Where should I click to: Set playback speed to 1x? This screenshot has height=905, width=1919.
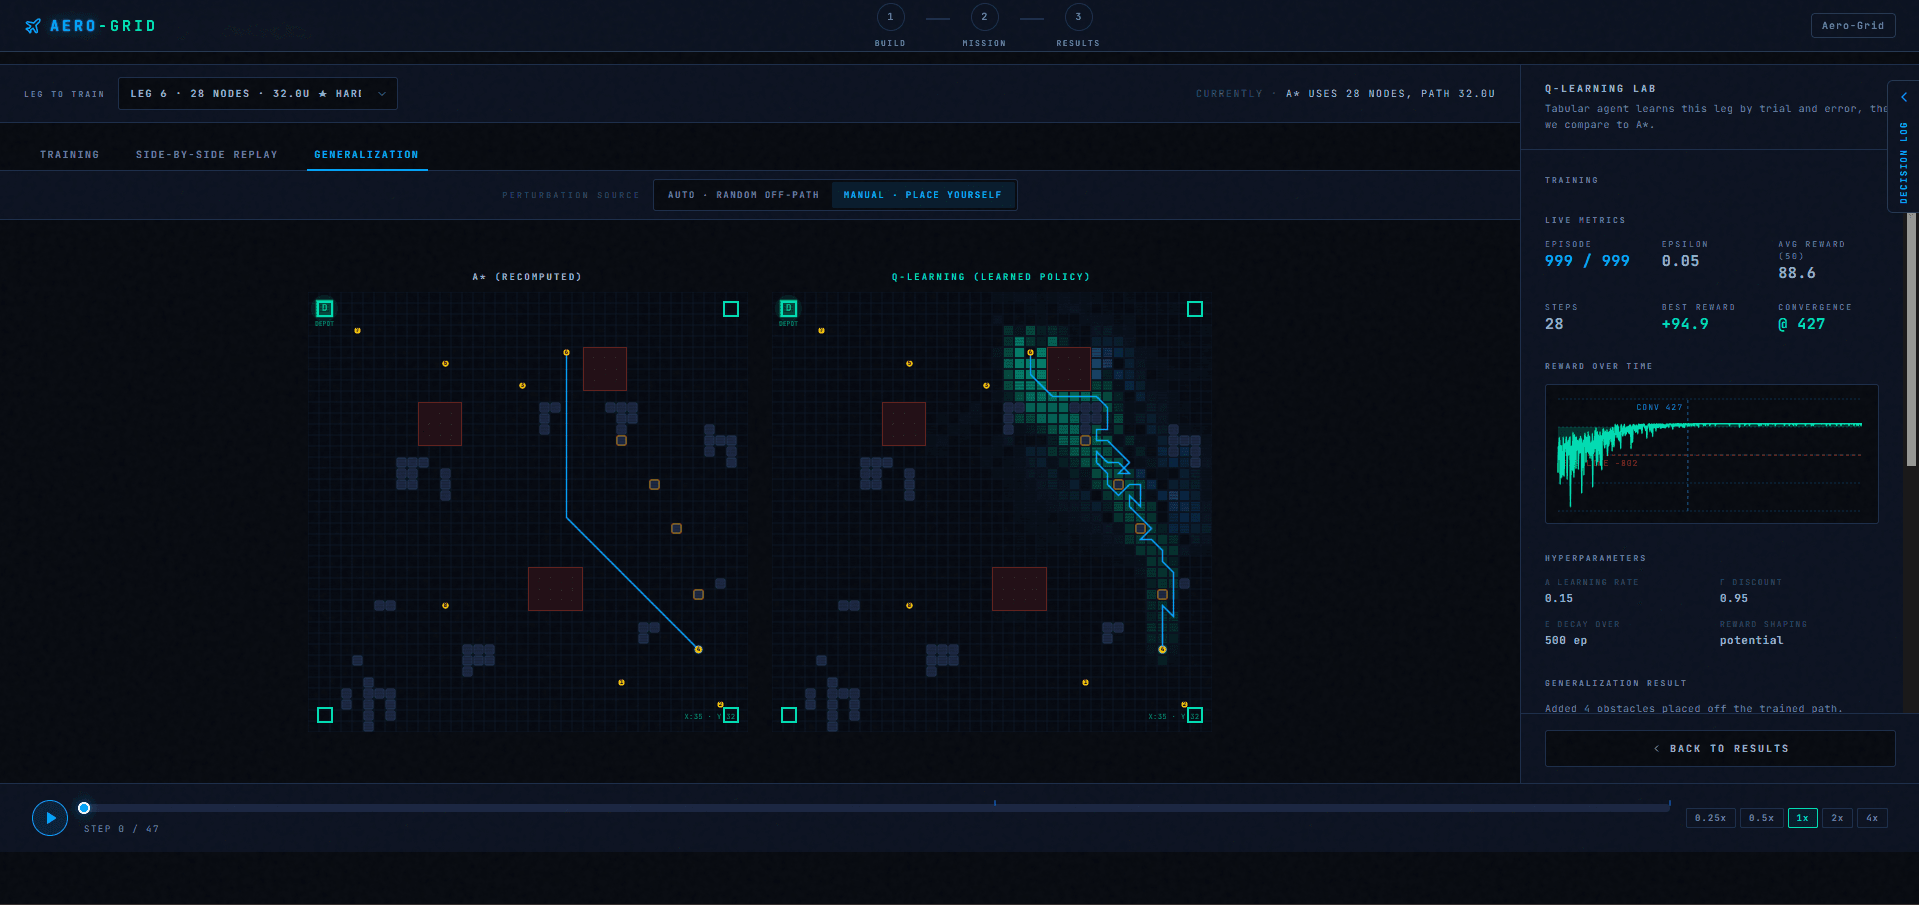[x=1802, y=818]
